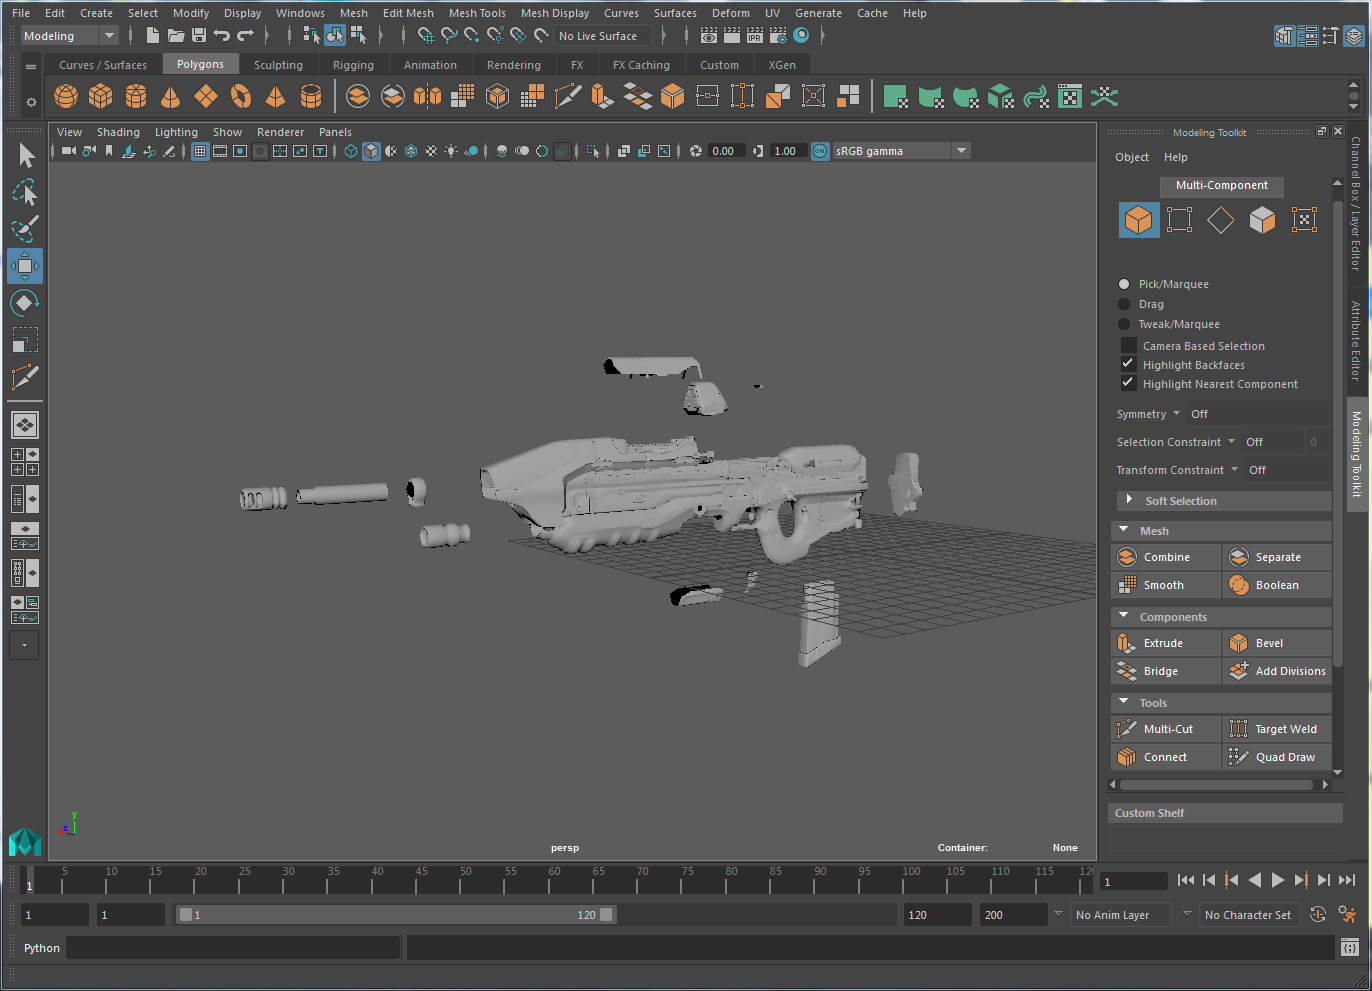The width and height of the screenshot is (1372, 991).
Task: Select the Move tool in toolbox
Action: [25, 266]
